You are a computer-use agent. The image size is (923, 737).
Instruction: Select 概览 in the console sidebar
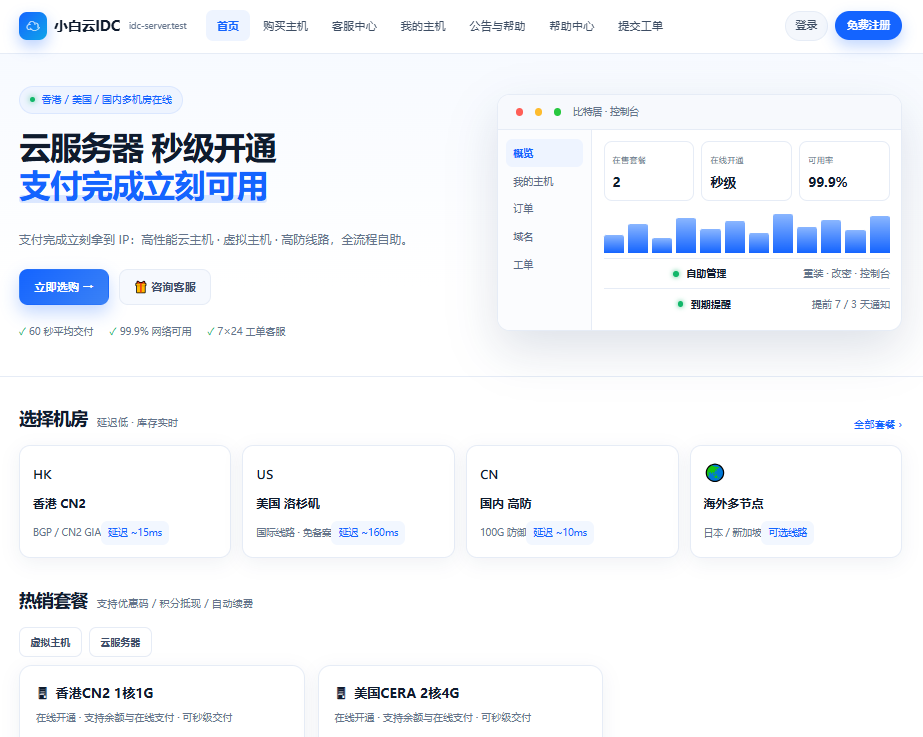(x=544, y=153)
